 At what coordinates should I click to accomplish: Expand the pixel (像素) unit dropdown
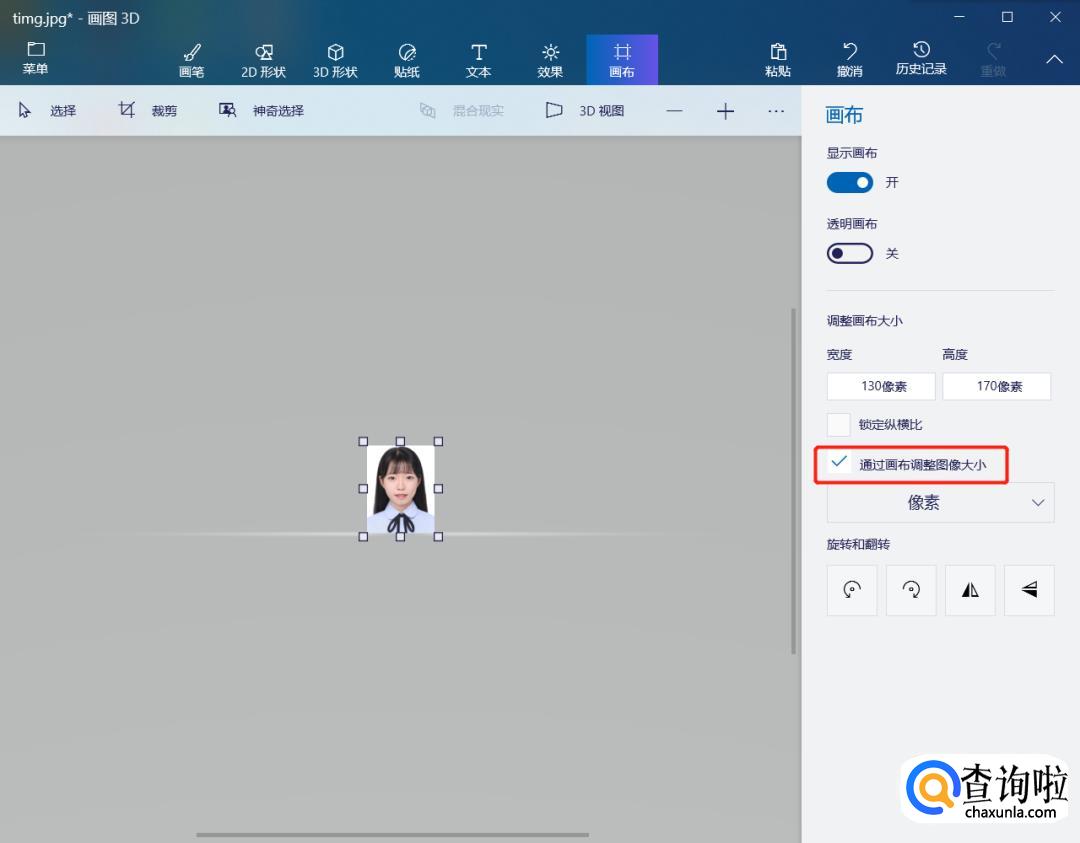pyautogui.click(x=940, y=503)
